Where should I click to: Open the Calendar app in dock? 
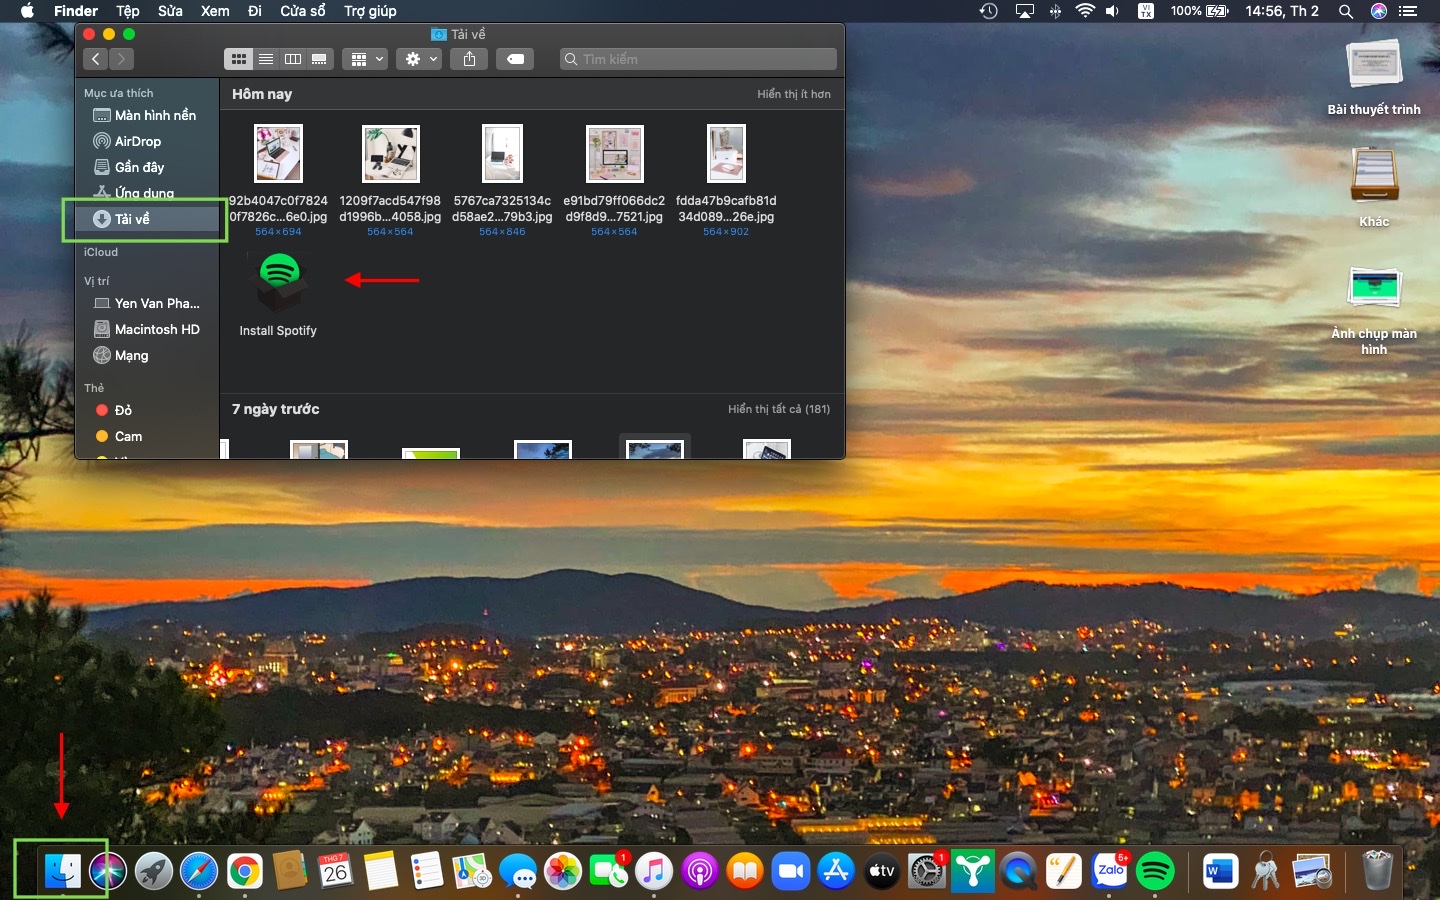point(335,871)
